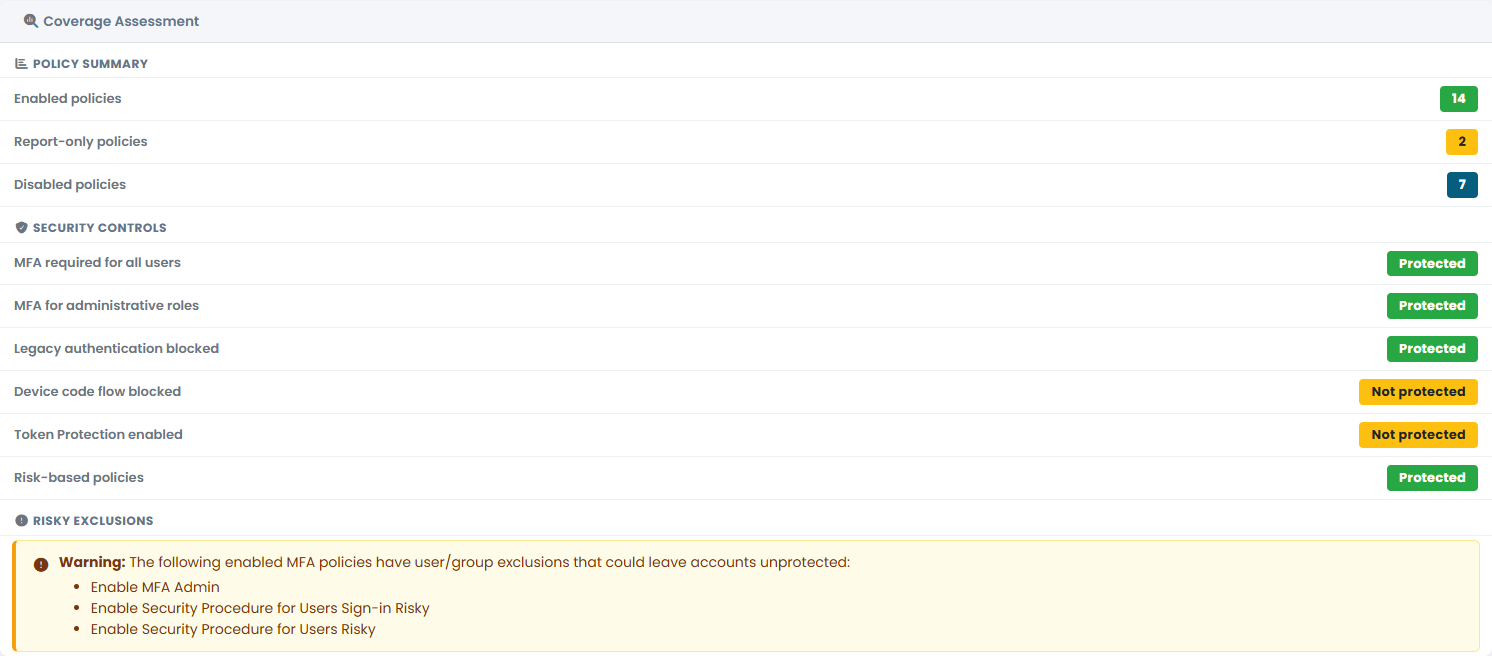Select the RISKY EXCLUSIONS section heading
This screenshot has width=1492, height=656.
[93, 521]
